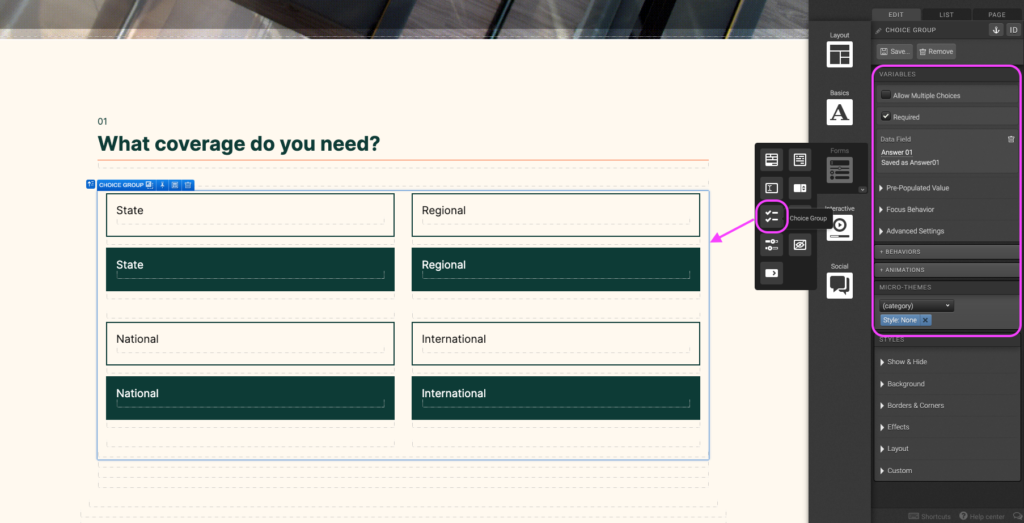Image resolution: width=1024 pixels, height=523 pixels.
Task: Select the white Regional choice option
Action: coord(555,214)
